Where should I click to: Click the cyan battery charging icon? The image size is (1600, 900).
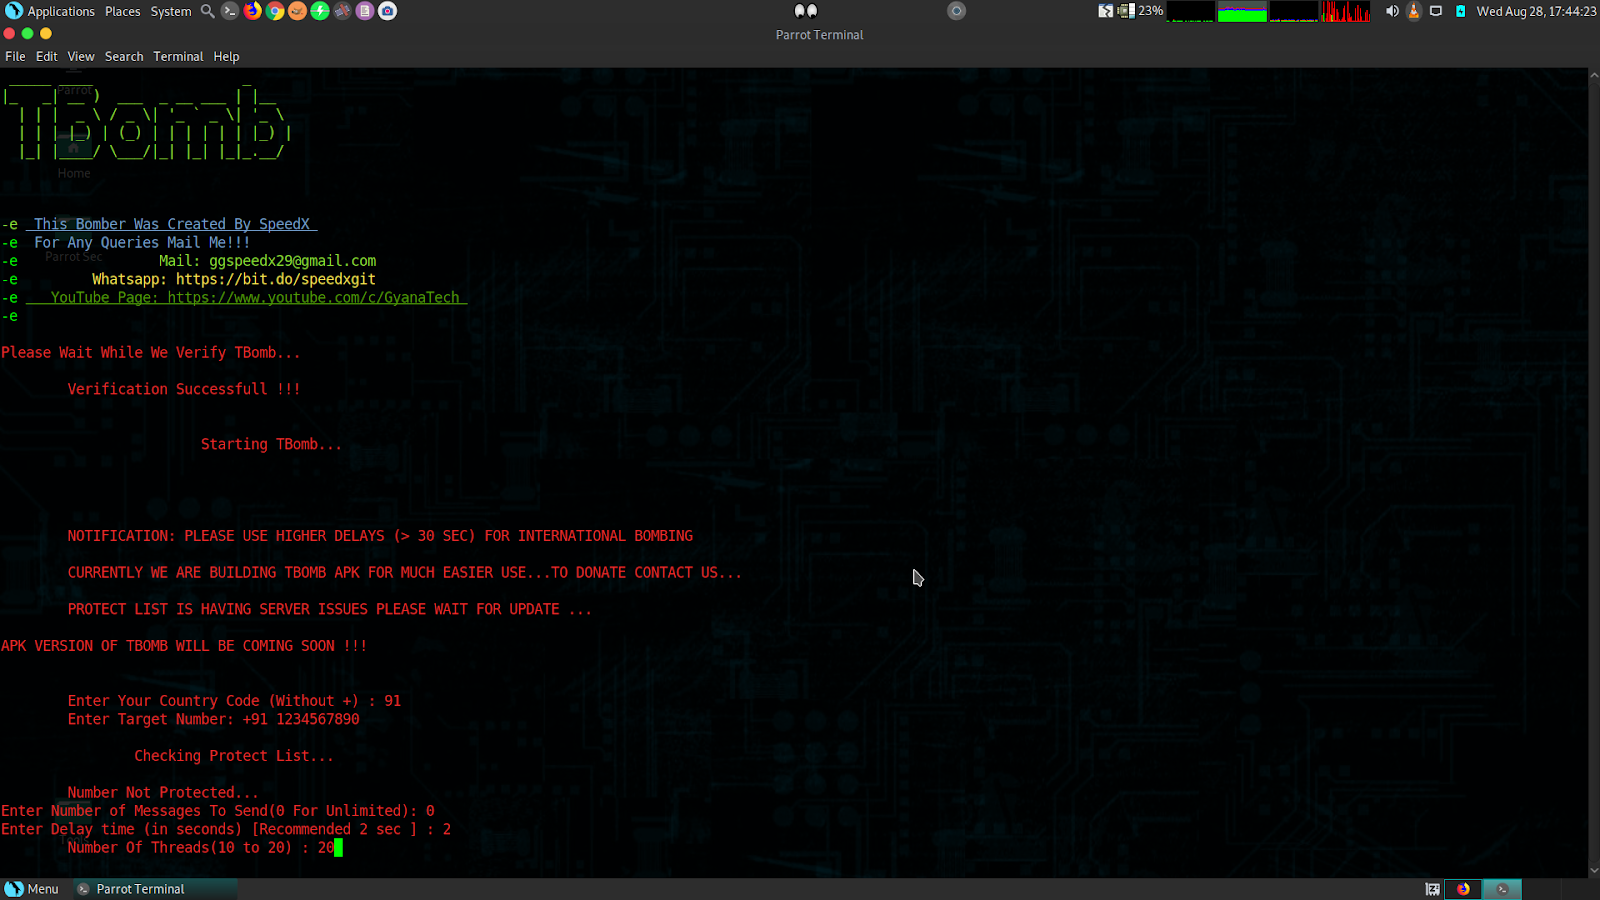coord(1460,11)
